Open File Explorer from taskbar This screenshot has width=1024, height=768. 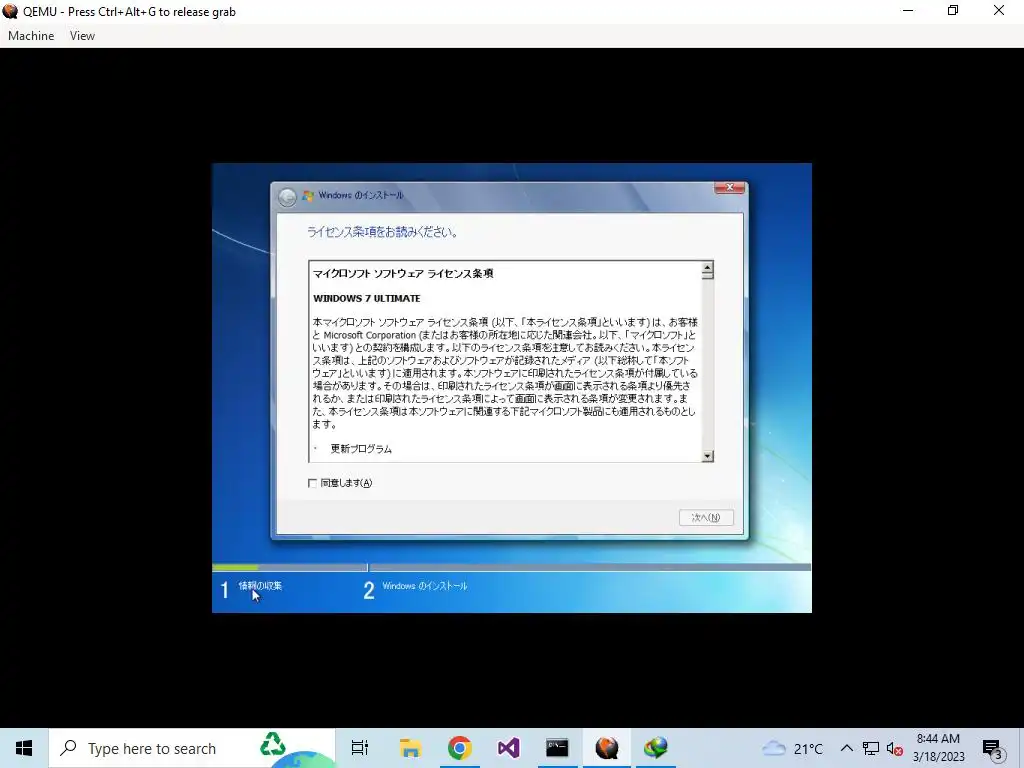click(410, 748)
